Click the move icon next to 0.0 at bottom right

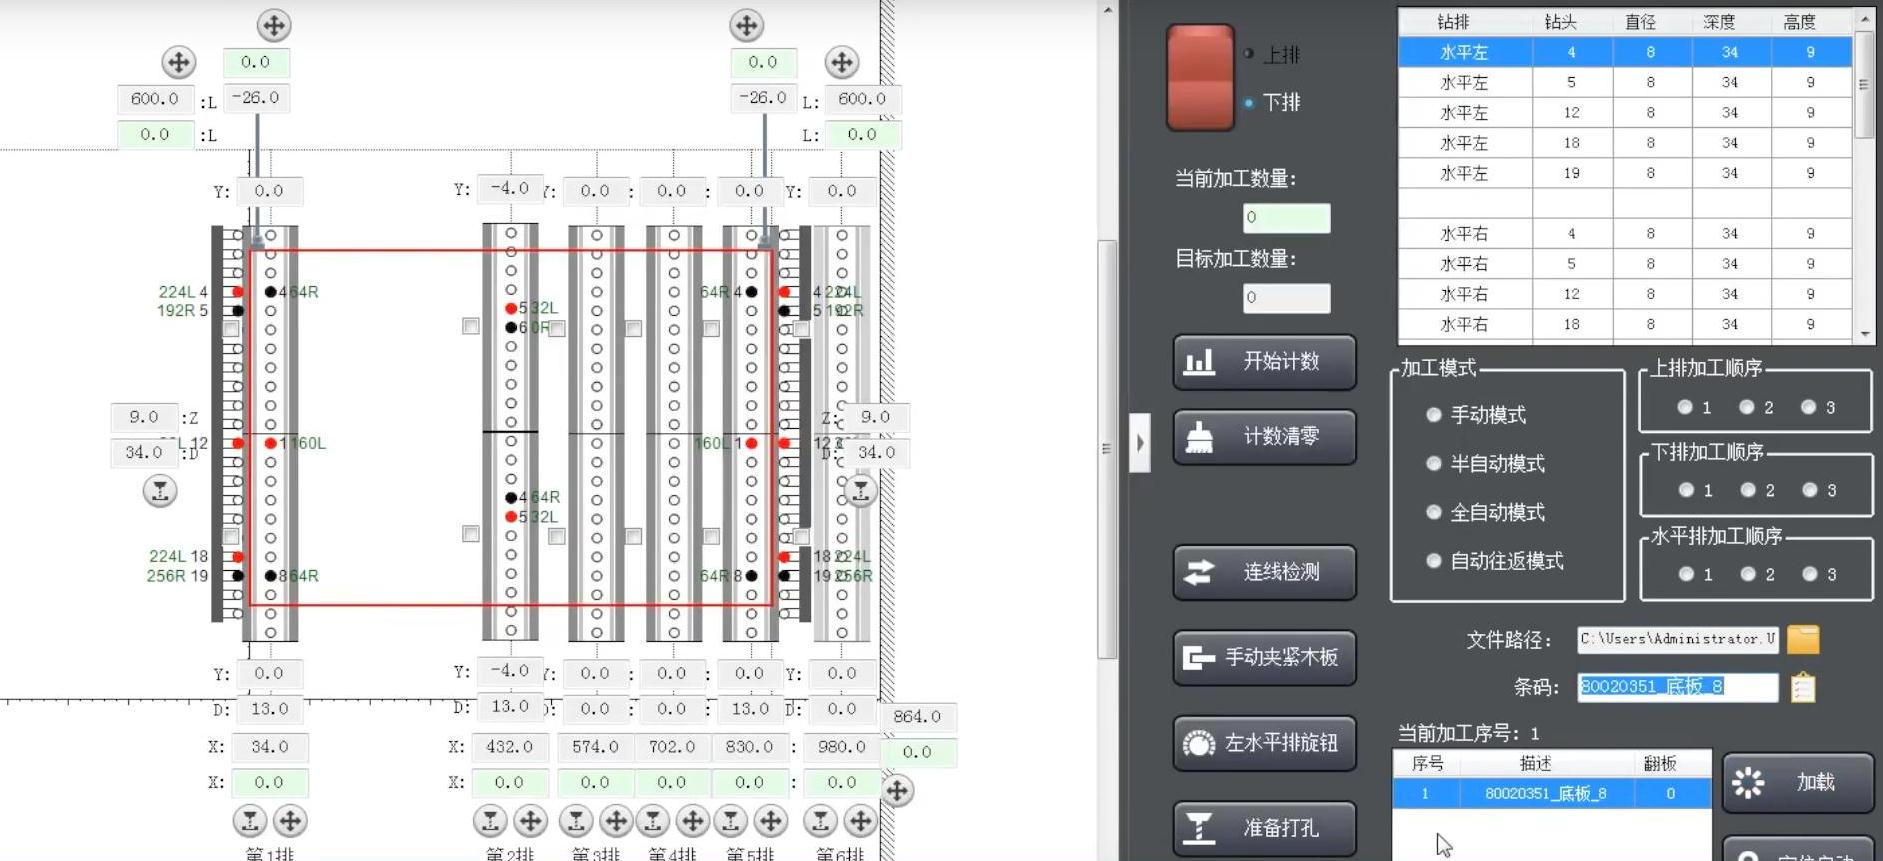click(897, 790)
